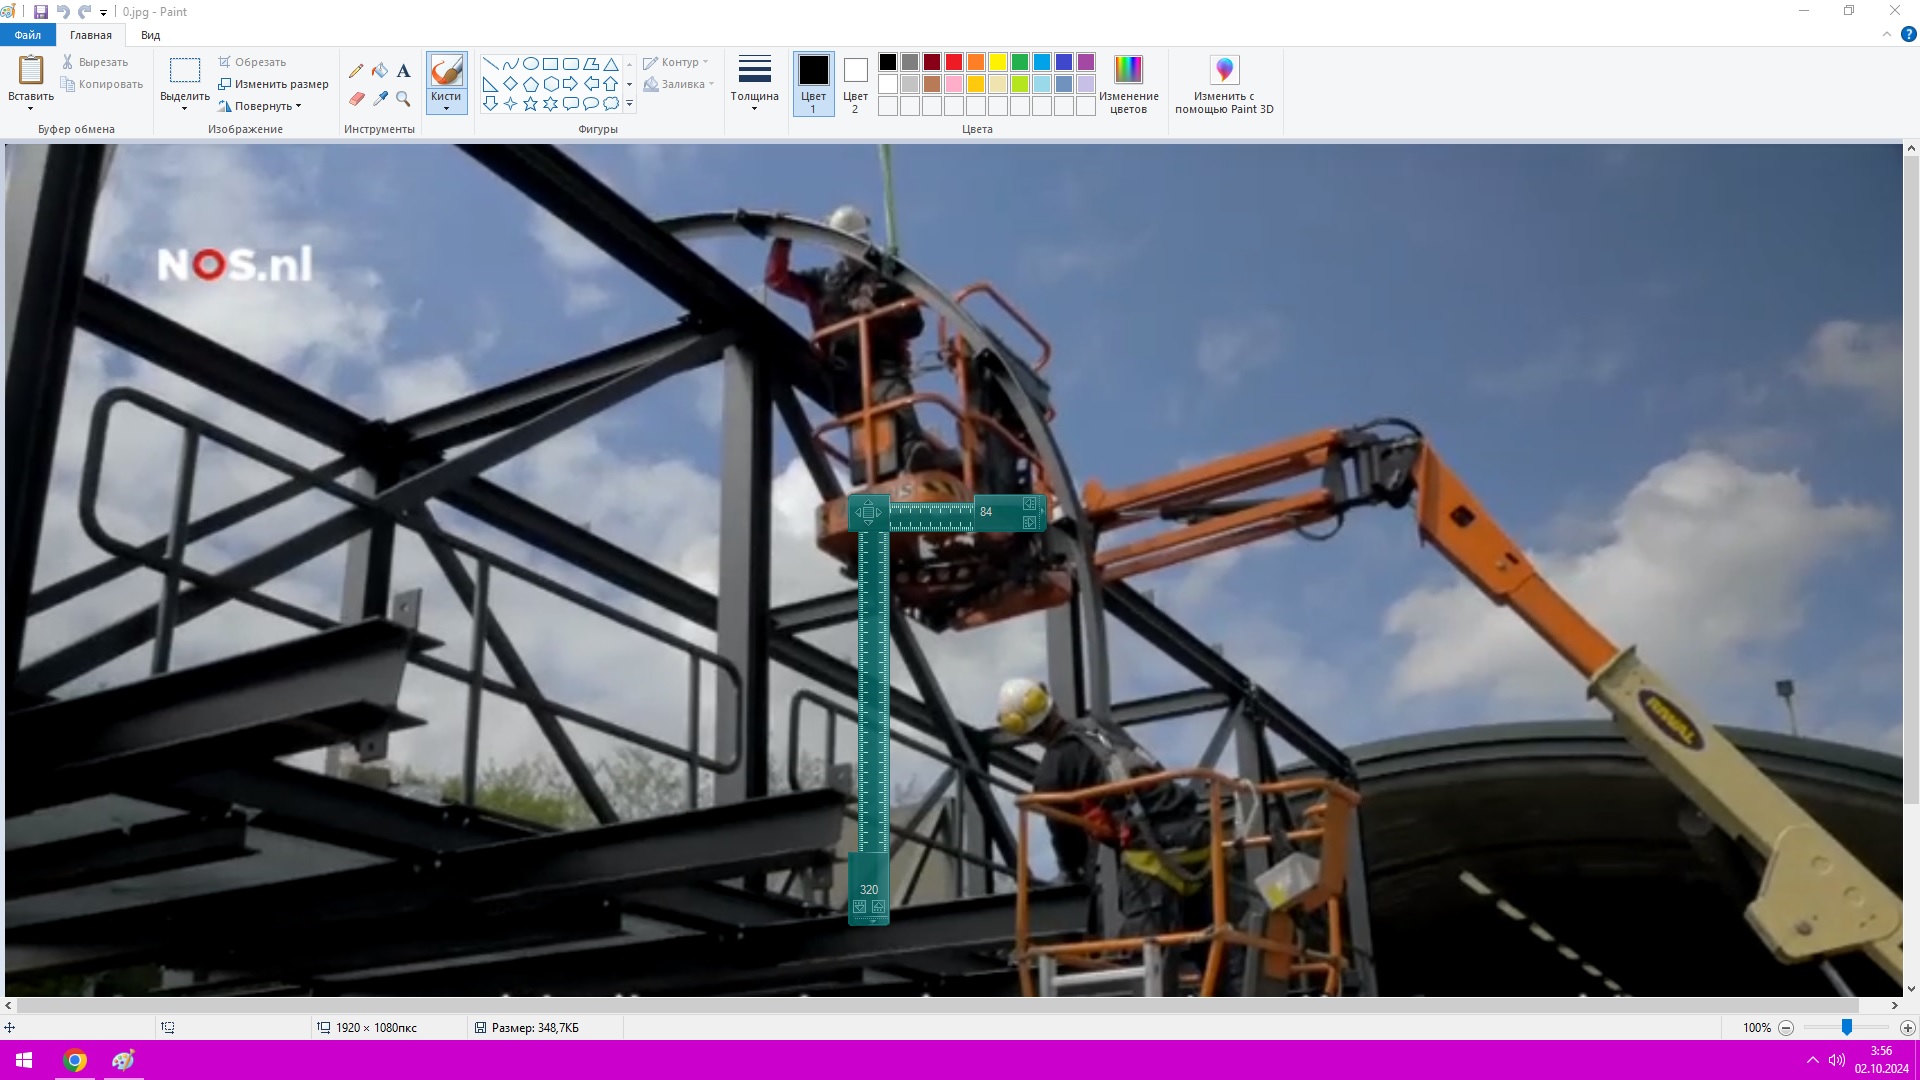Choose the Line shape
The height and width of the screenshot is (1080, 1920).
491,64
